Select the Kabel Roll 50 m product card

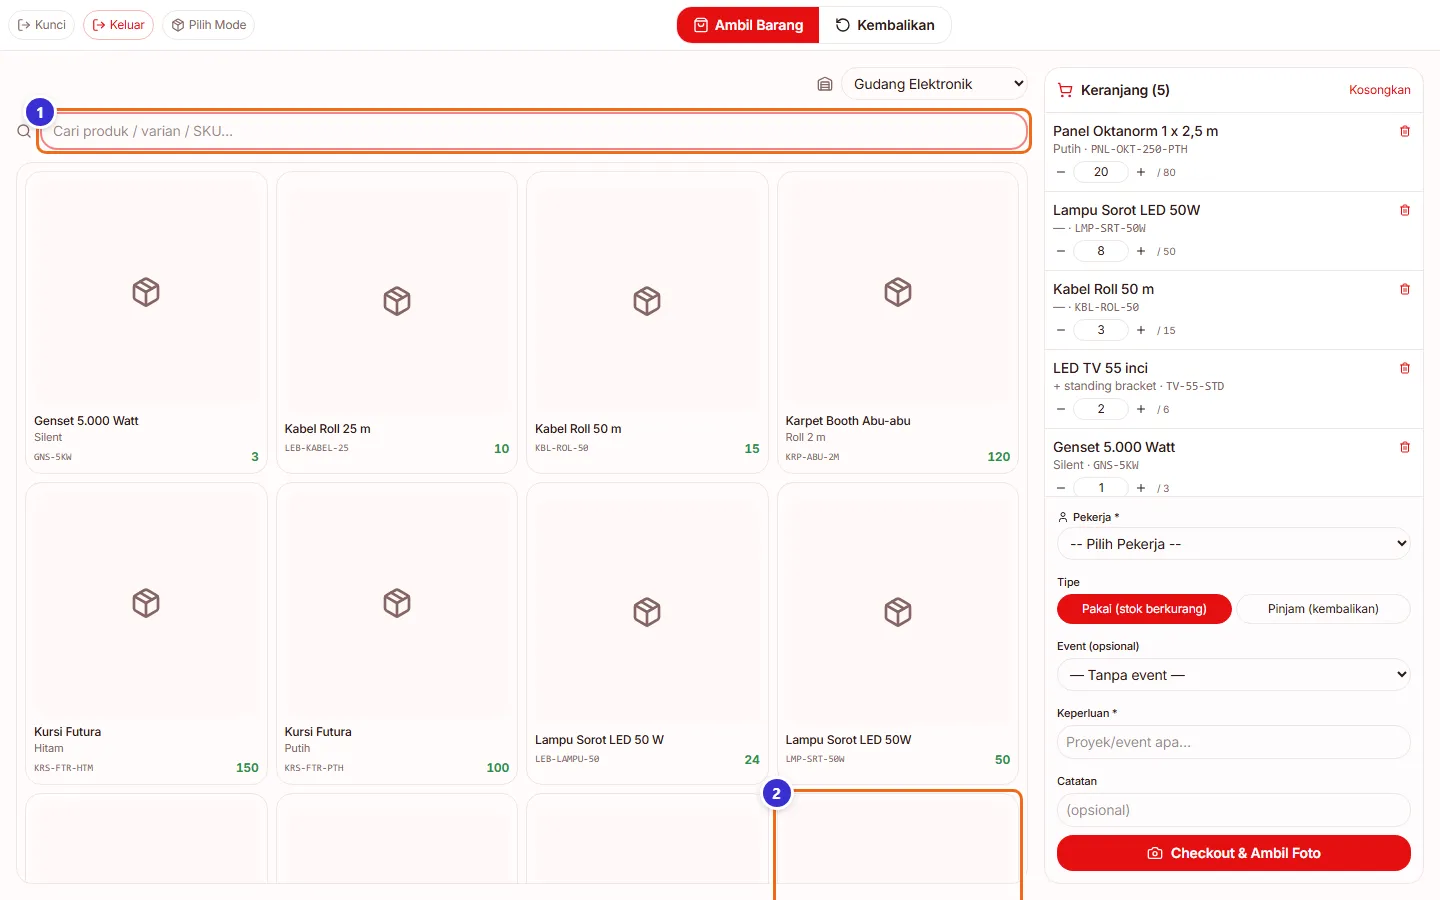click(647, 322)
